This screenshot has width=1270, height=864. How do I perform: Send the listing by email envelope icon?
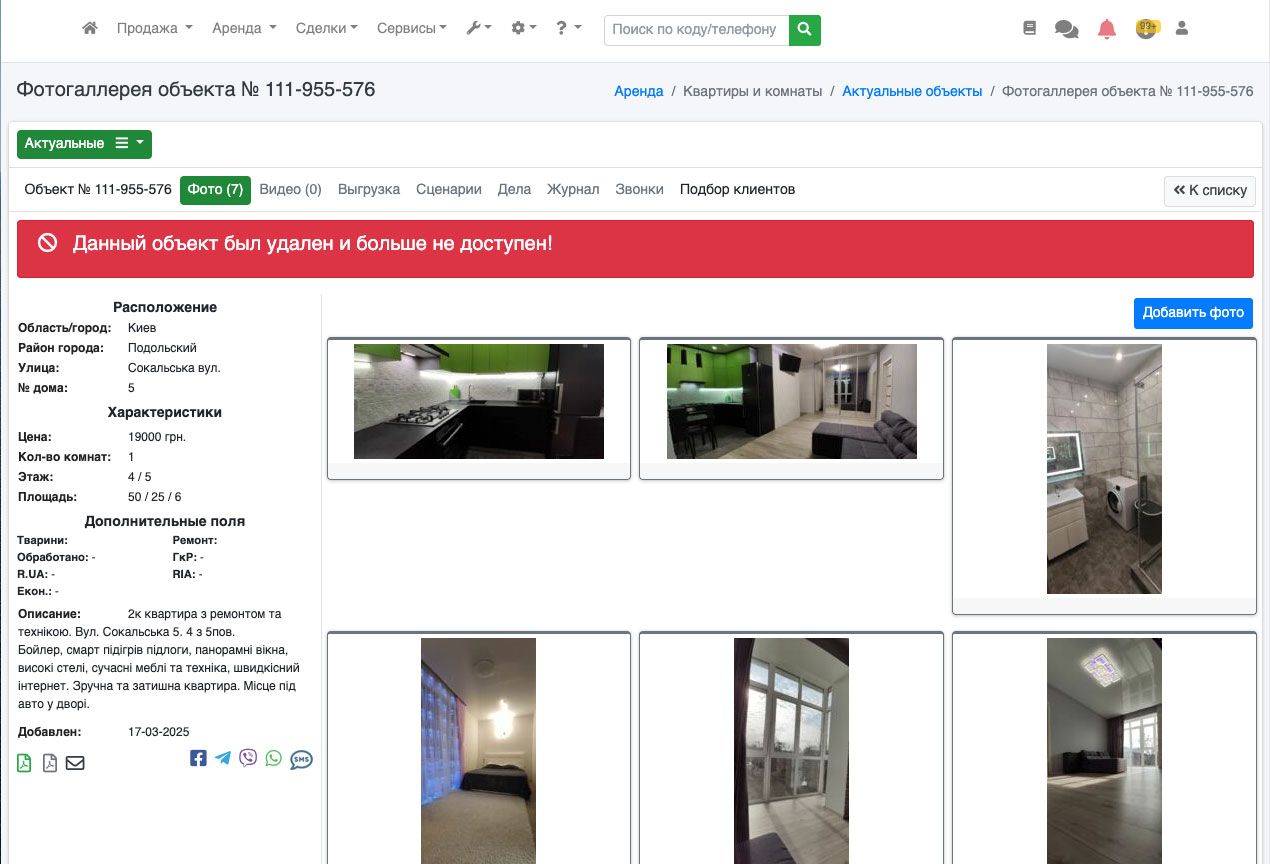click(75, 763)
